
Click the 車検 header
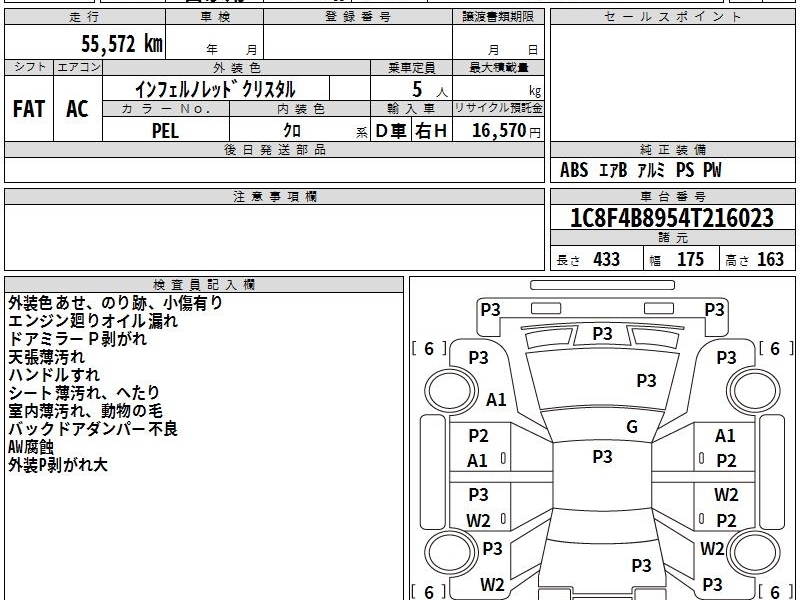215,16
